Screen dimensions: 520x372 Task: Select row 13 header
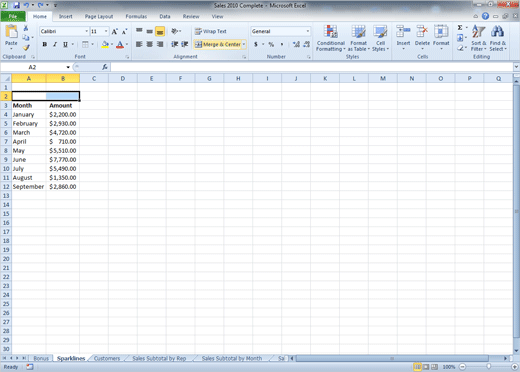click(6, 196)
